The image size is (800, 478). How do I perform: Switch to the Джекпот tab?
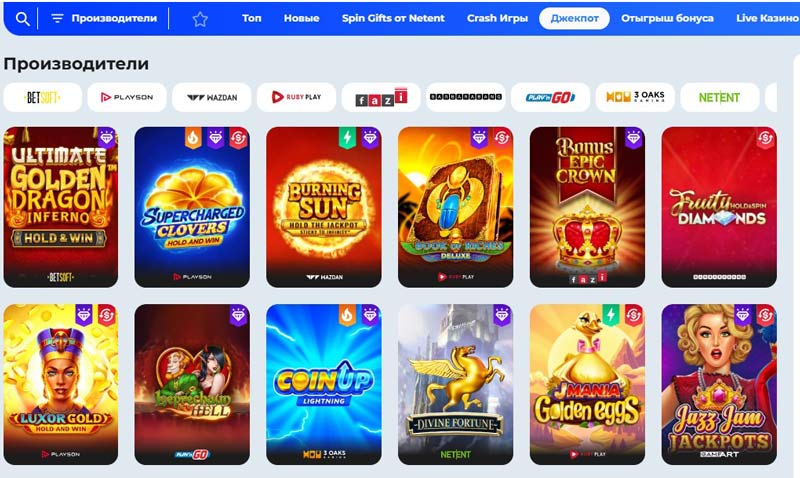574,18
